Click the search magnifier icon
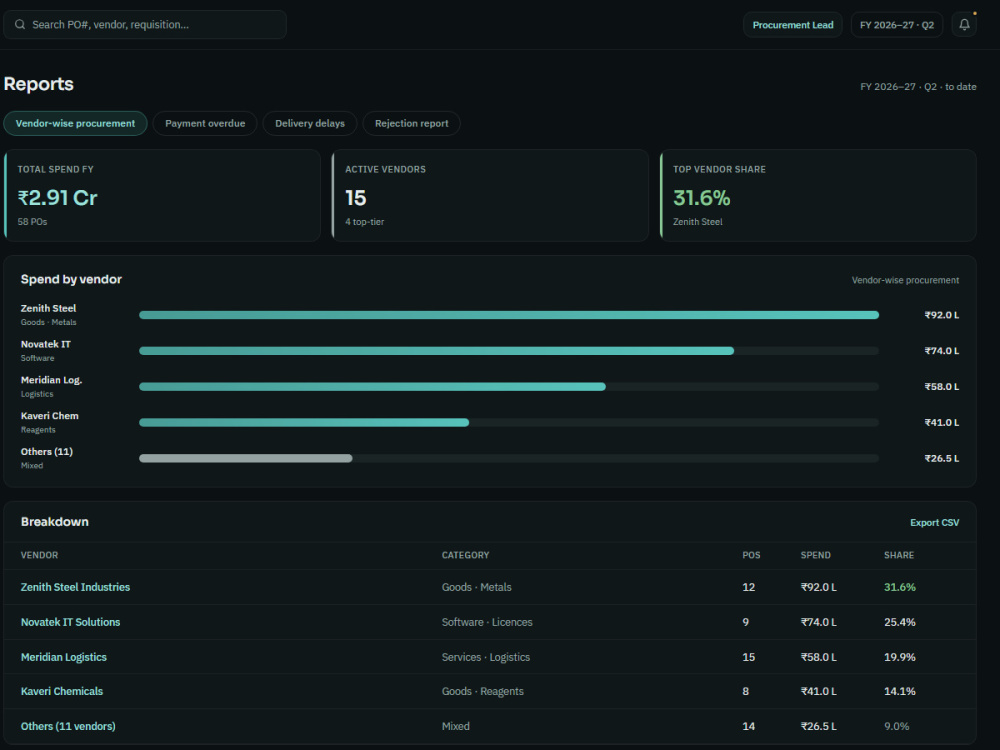 (x=20, y=24)
